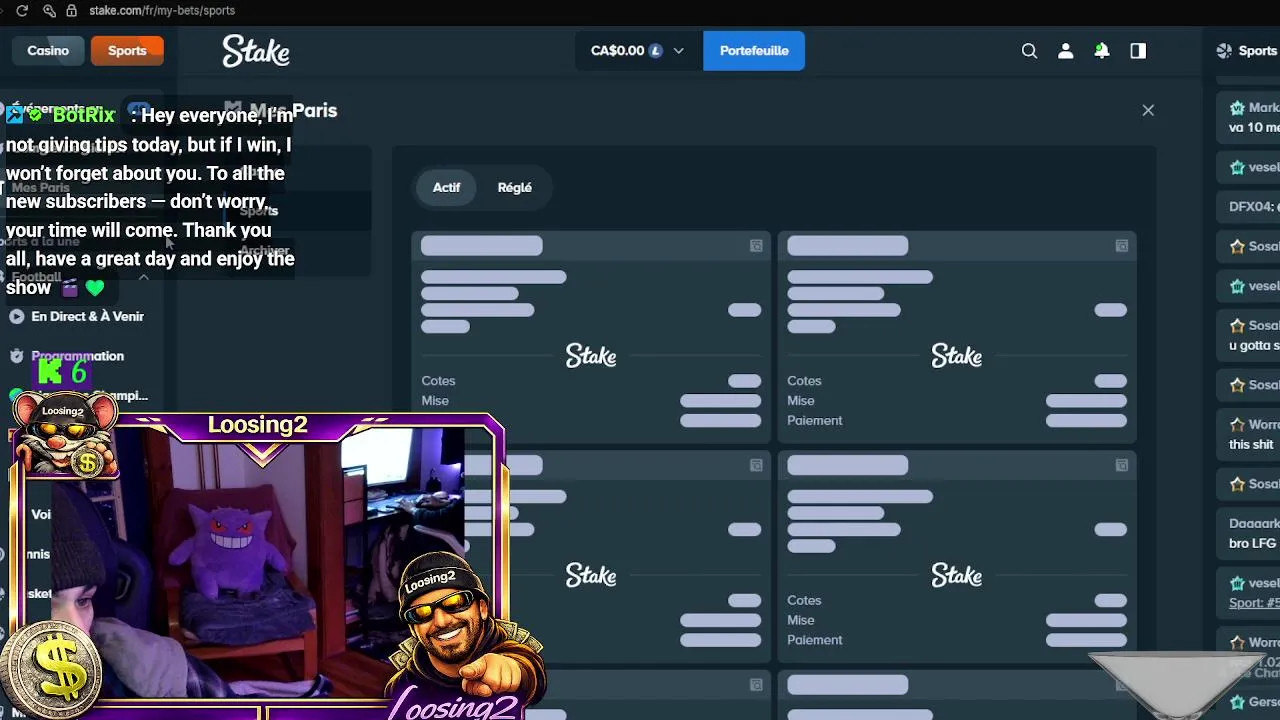Switch to the Réglé tab

point(515,187)
